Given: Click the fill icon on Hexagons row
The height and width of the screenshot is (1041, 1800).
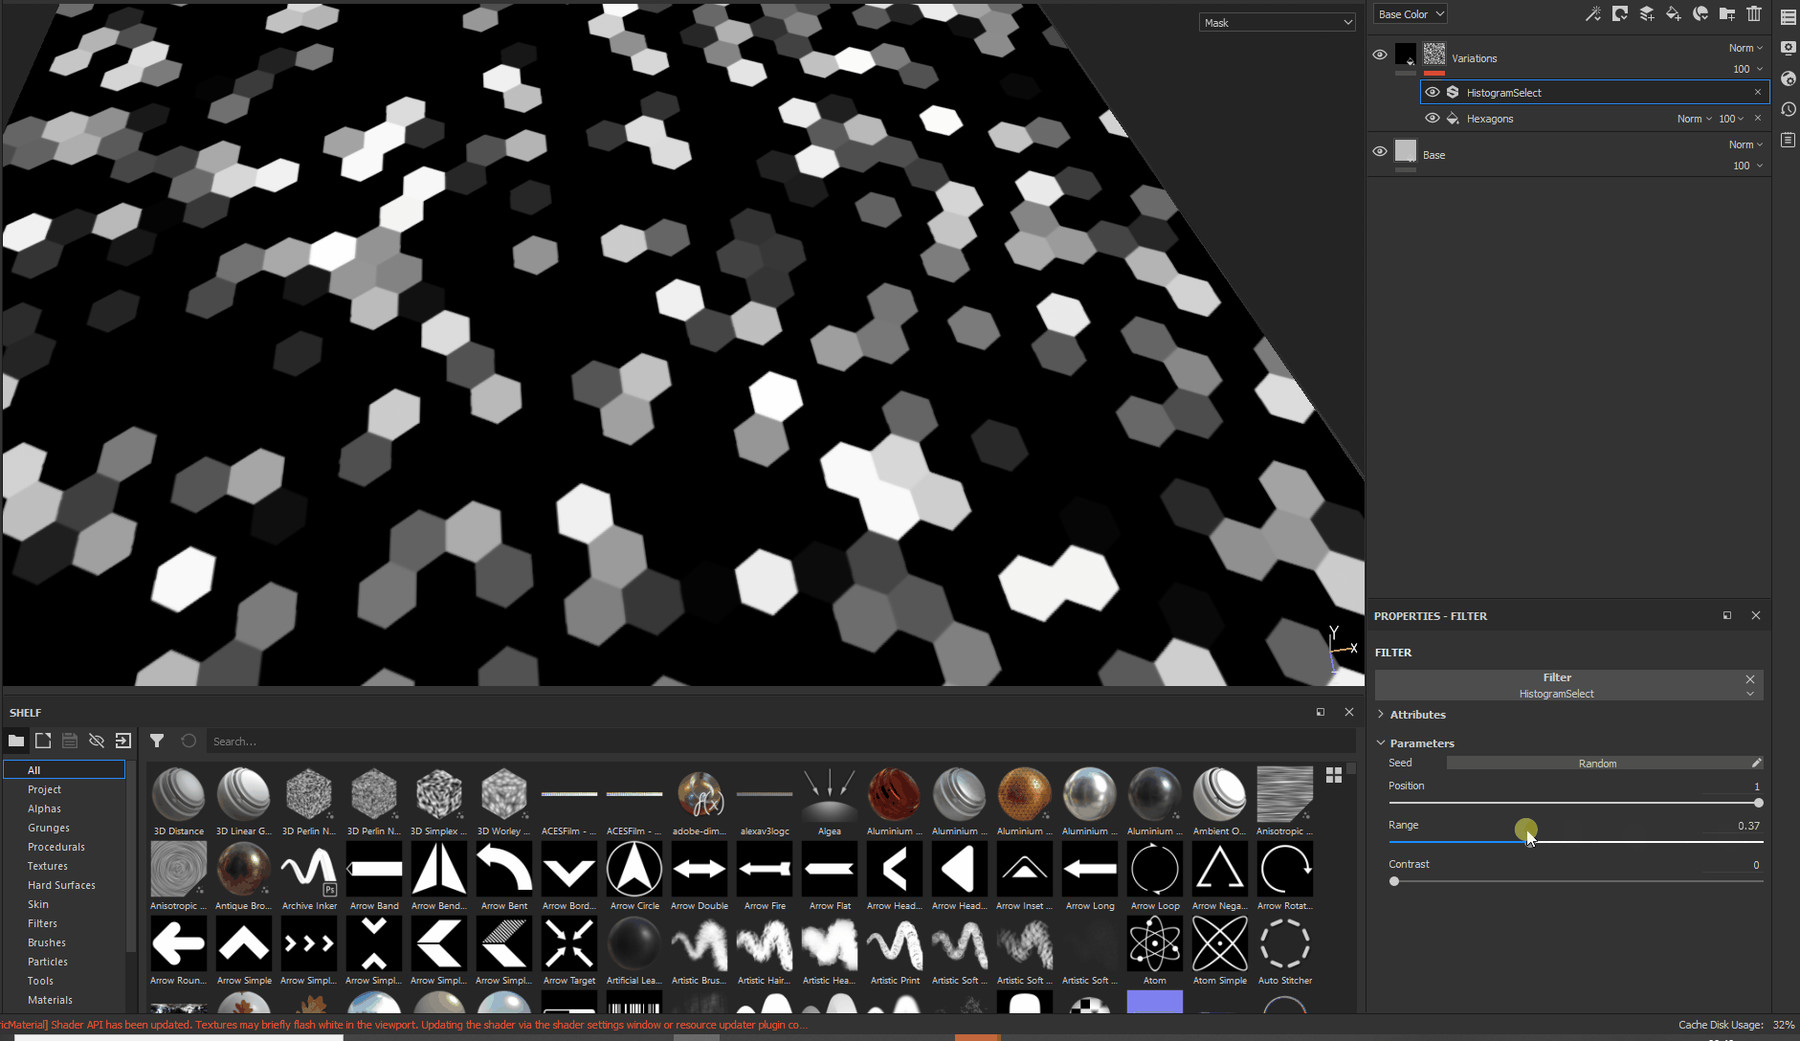Looking at the screenshot, I should (x=1453, y=118).
